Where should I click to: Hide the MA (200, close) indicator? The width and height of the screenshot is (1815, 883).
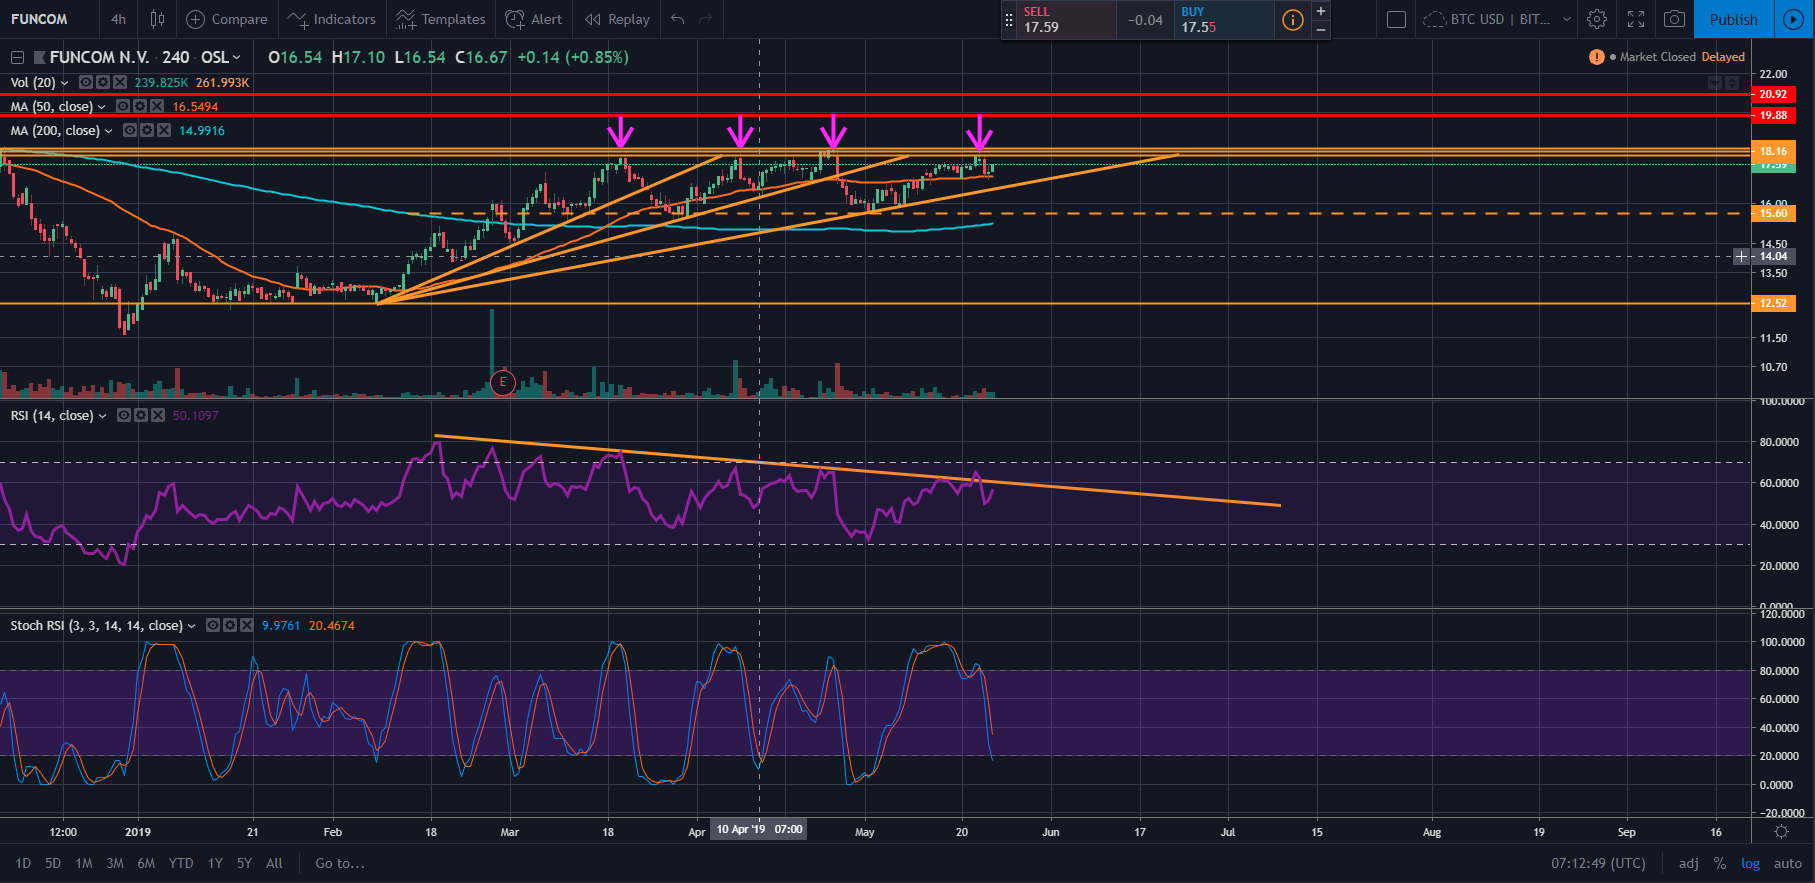coord(130,130)
